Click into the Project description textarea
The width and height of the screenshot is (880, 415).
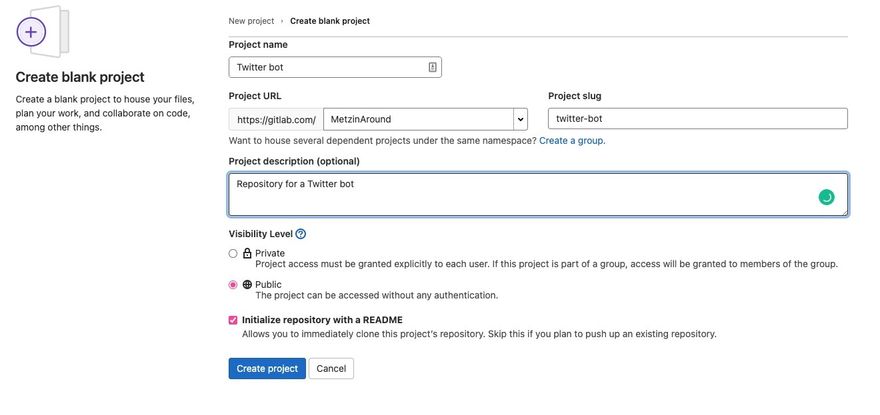pyautogui.click(x=520, y=195)
